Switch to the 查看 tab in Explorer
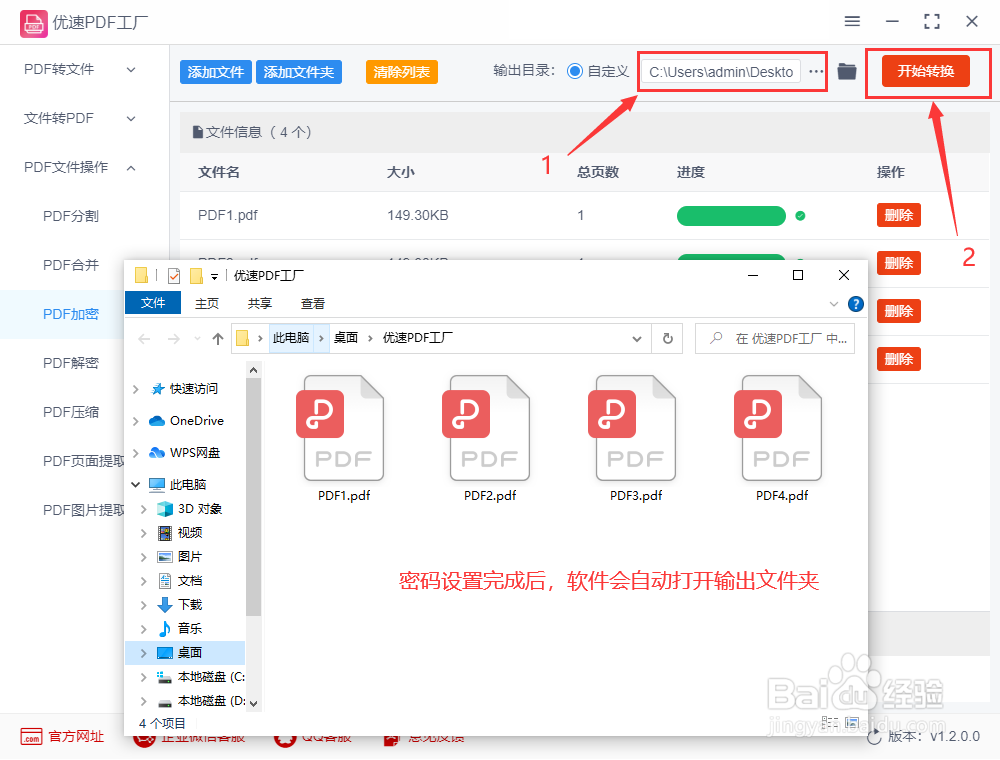The height and width of the screenshot is (760, 1000). 312,303
